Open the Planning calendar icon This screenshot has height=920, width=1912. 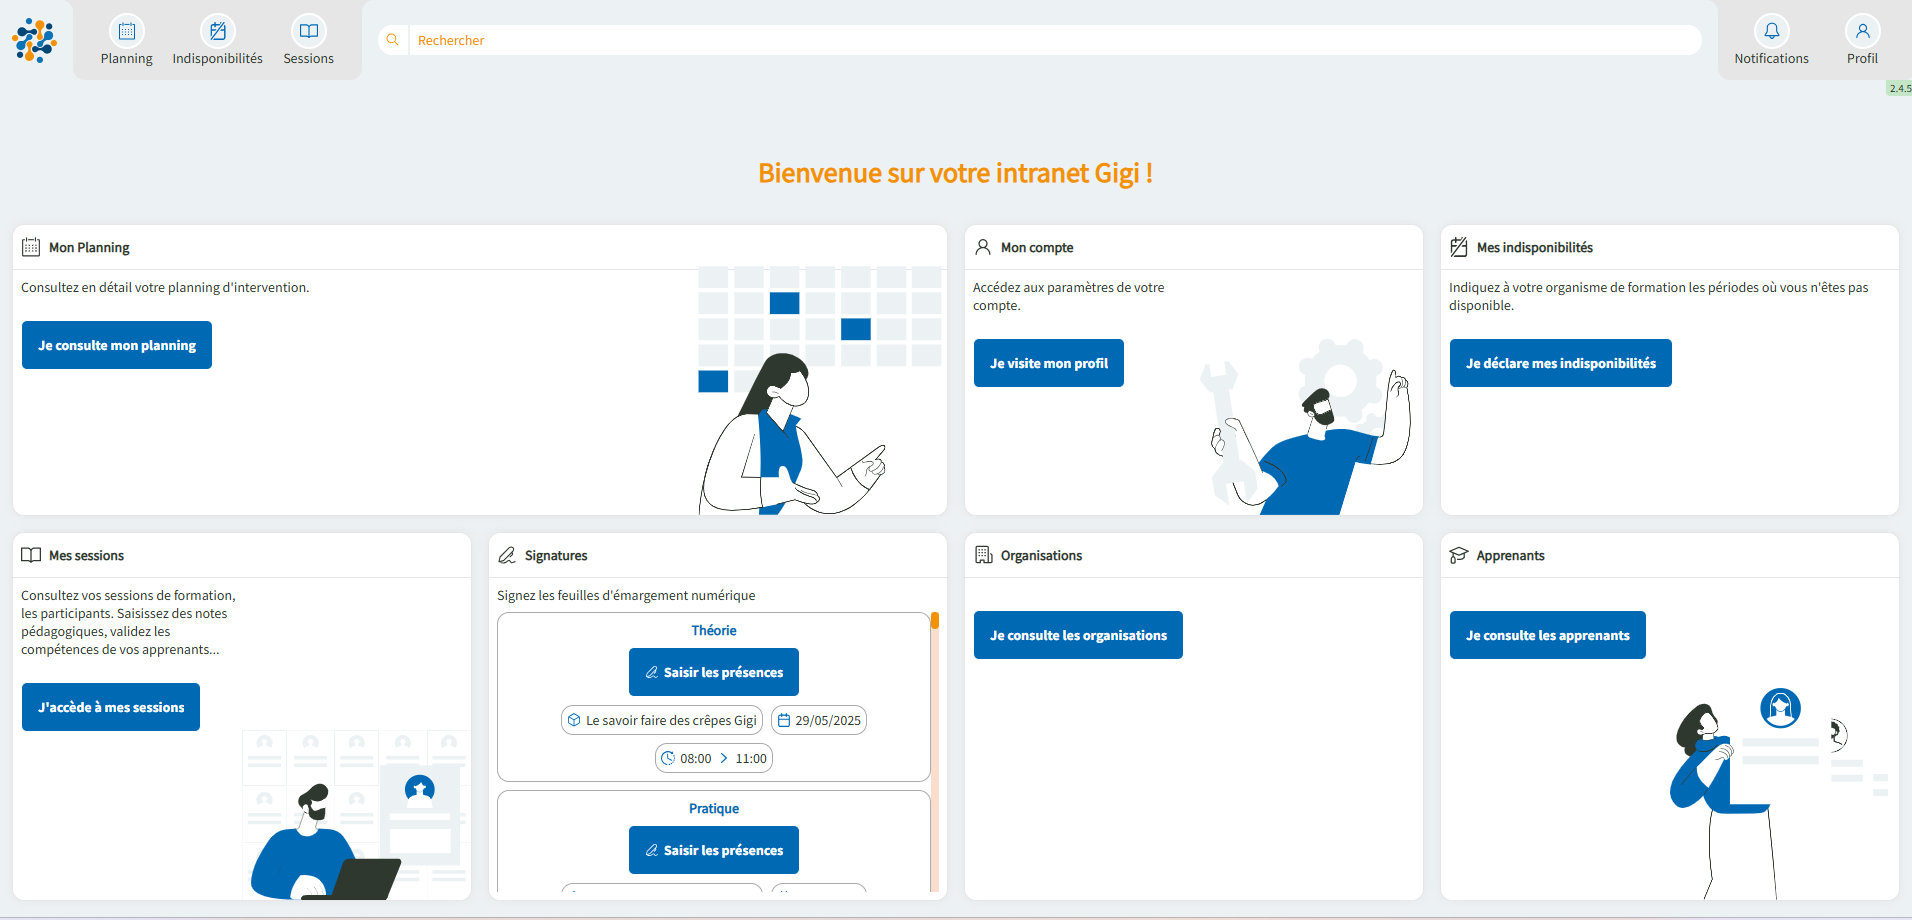click(127, 32)
